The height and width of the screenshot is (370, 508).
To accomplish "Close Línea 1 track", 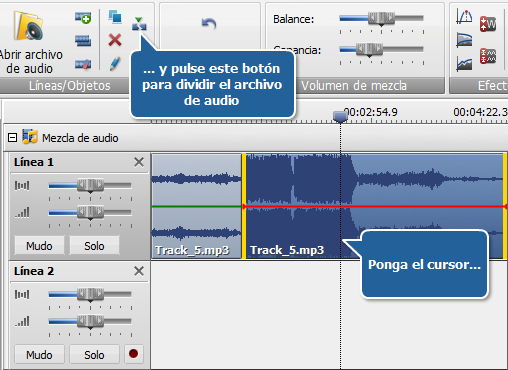I will pyautogui.click(x=139, y=162).
